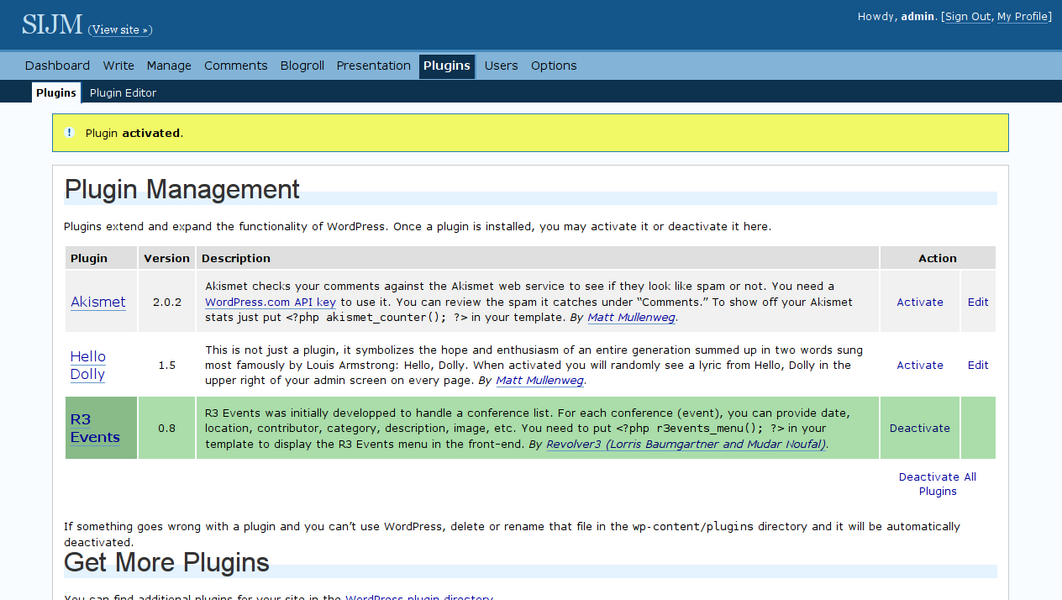Open My Profile link
Screen dimensions: 1062x600
(x=1023, y=16)
